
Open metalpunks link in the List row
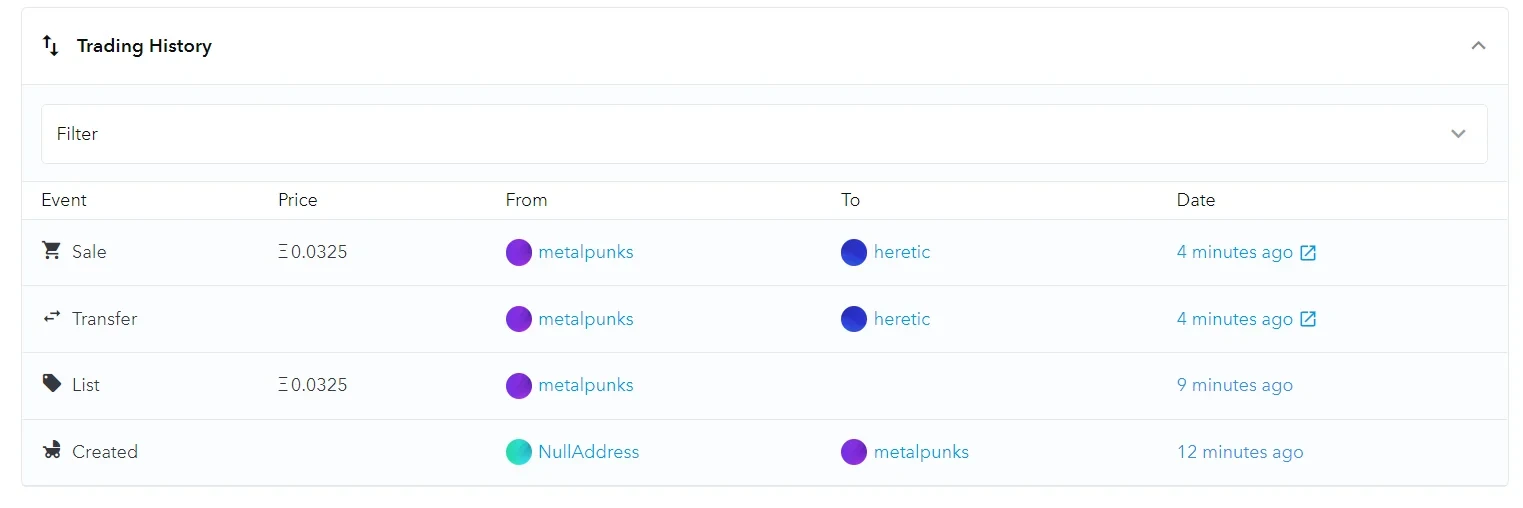(x=585, y=385)
